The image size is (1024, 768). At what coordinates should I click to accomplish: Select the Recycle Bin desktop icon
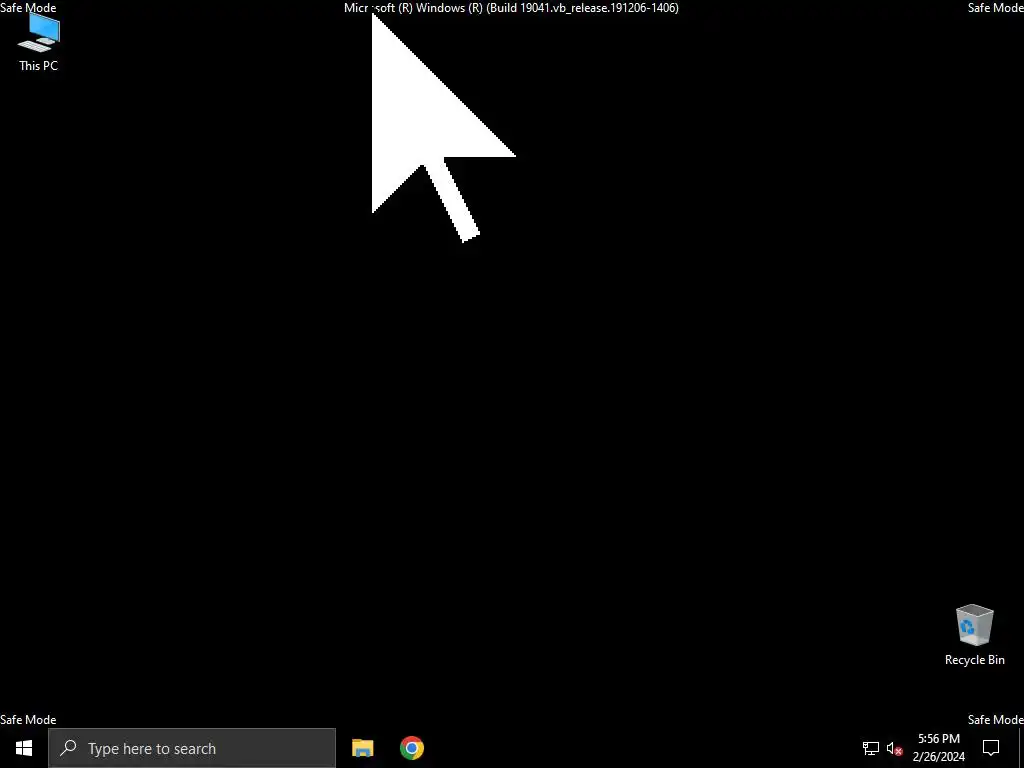coord(974,635)
